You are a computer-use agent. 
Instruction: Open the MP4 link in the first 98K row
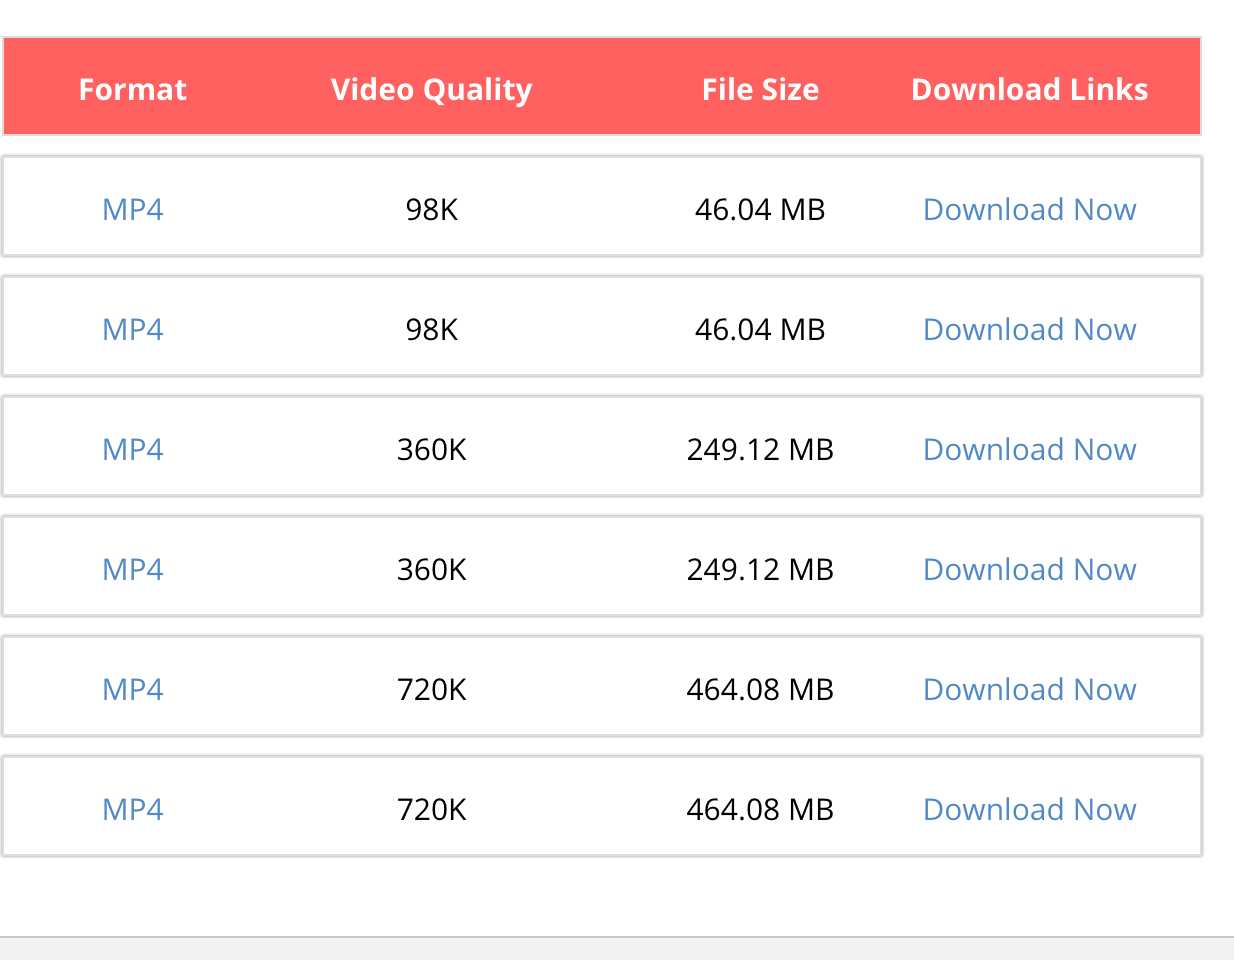coord(133,210)
